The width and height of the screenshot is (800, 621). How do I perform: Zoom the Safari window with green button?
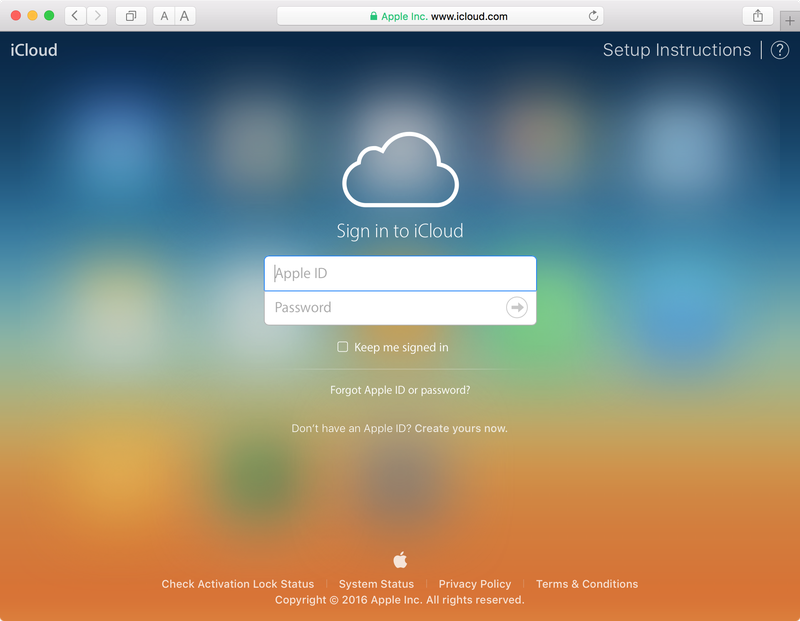[x=49, y=15]
